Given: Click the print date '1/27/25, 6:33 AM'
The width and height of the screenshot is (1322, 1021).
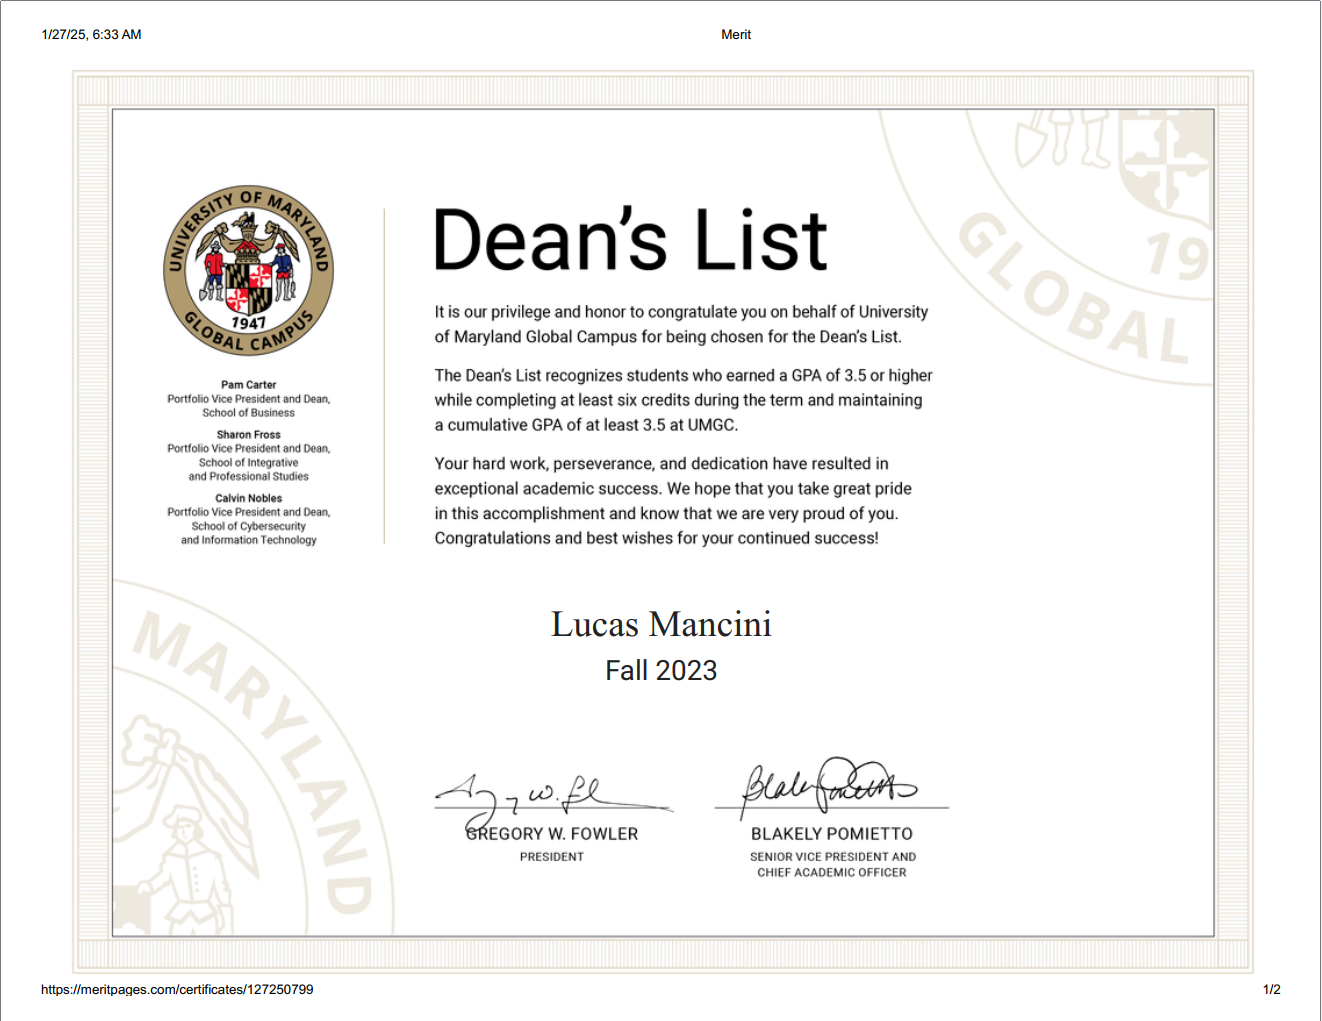Looking at the screenshot, I should coord(91,35).
